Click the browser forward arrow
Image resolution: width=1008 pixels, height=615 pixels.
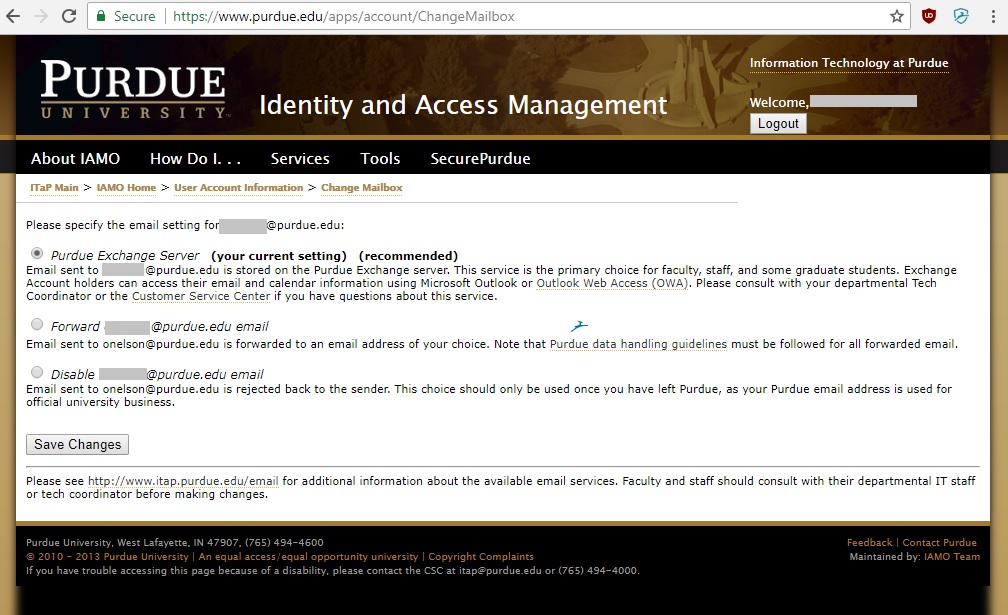pos(41,16)
